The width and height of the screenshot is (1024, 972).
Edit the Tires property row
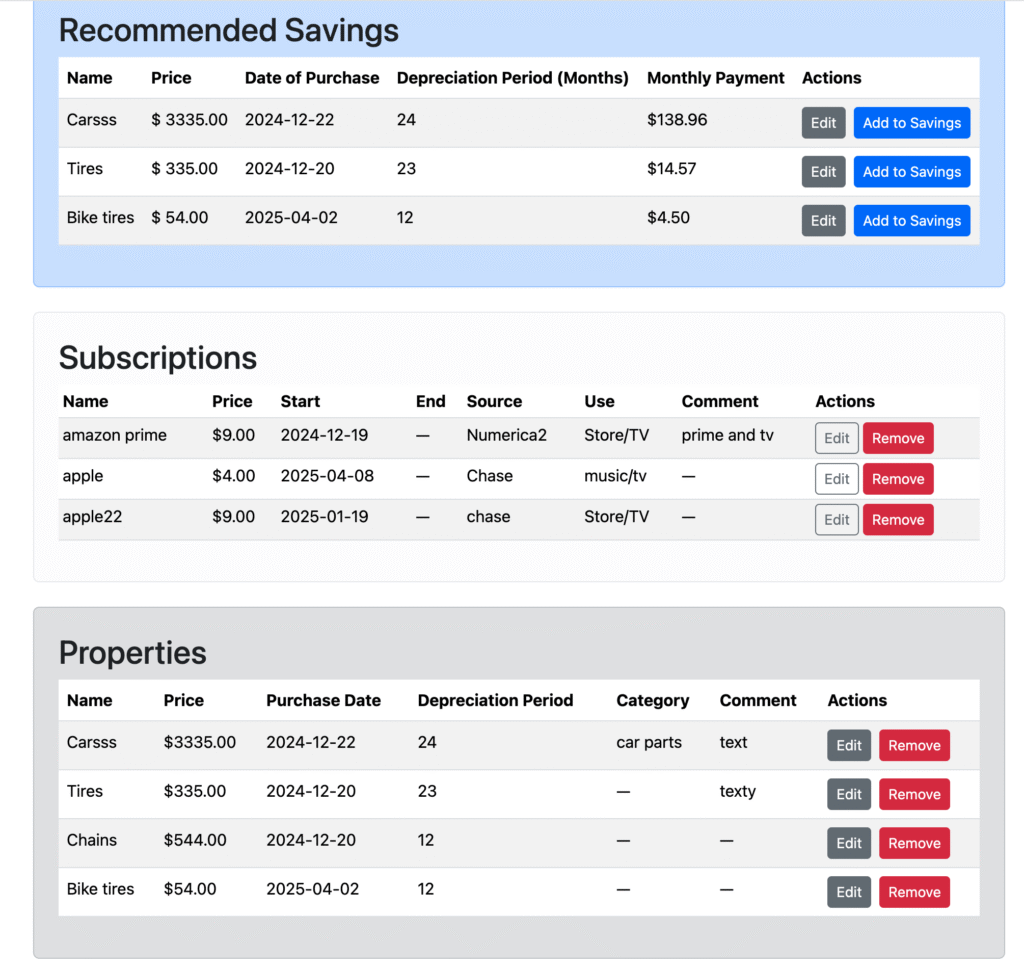pos(848,794)
